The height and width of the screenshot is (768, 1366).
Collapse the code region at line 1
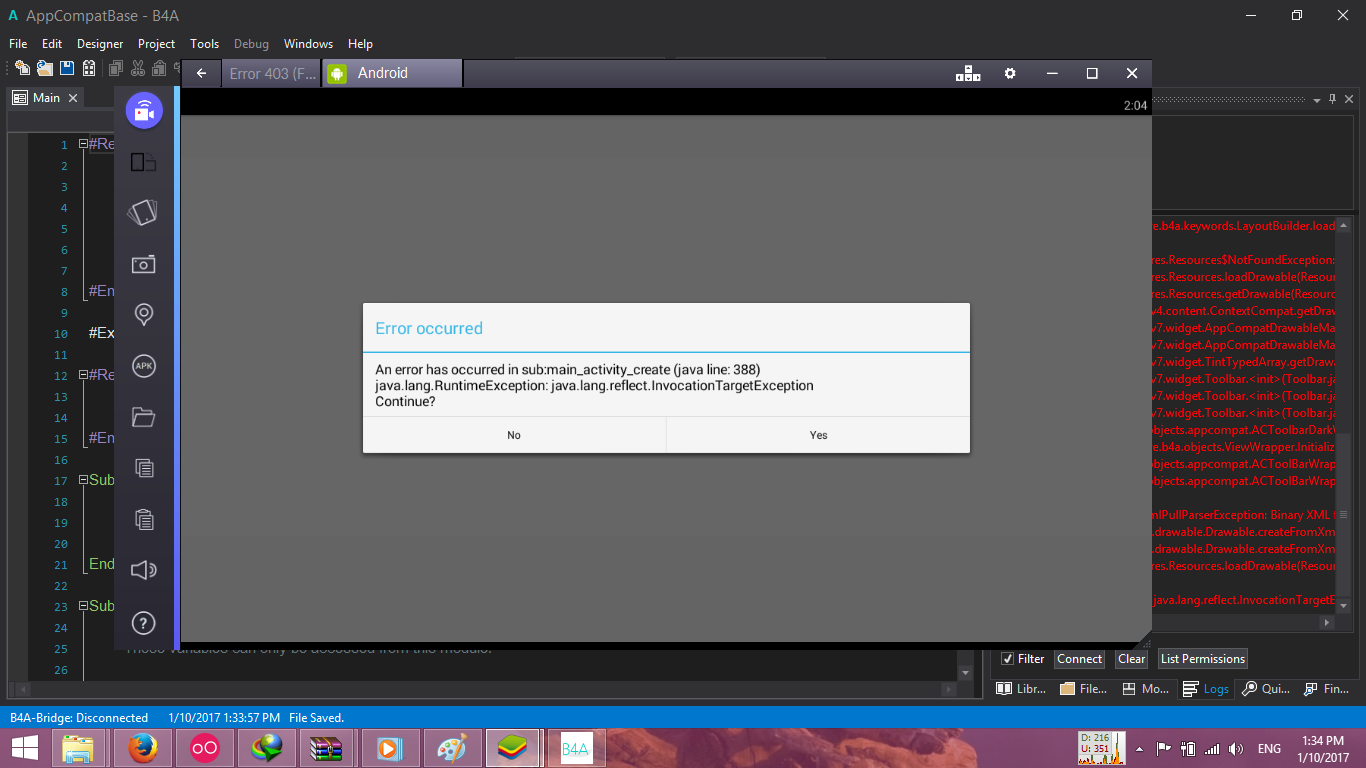click(x=84, y=144)
